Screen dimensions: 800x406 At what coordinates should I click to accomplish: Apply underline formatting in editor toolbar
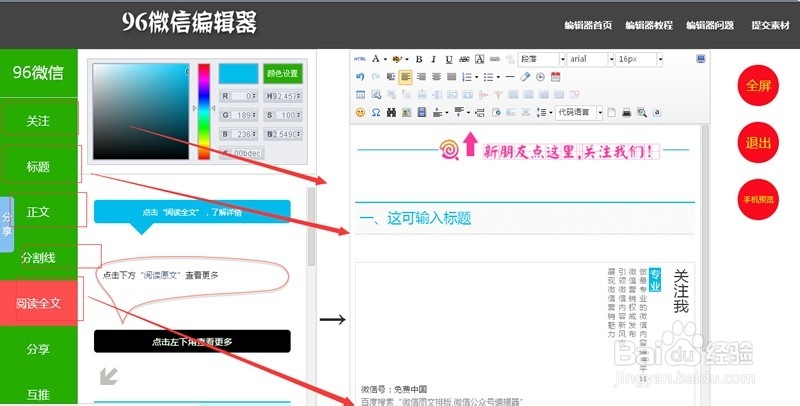(449, 59)
